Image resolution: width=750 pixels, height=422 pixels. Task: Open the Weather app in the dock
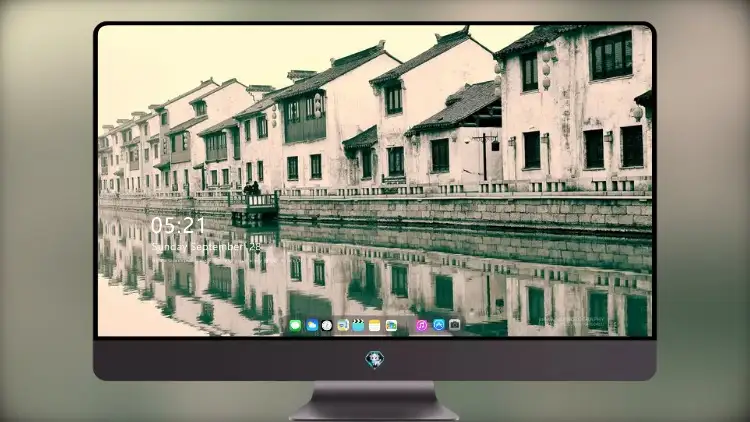[311, 326]
